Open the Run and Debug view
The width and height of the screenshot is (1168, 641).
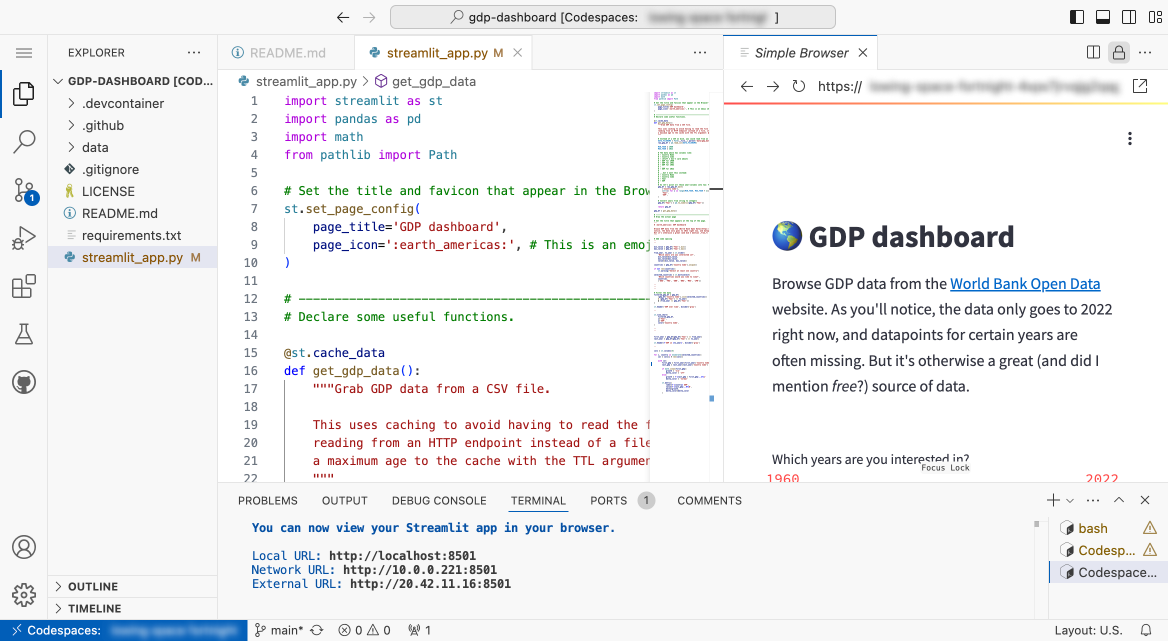pyautogui.click(x=24, y=237)
